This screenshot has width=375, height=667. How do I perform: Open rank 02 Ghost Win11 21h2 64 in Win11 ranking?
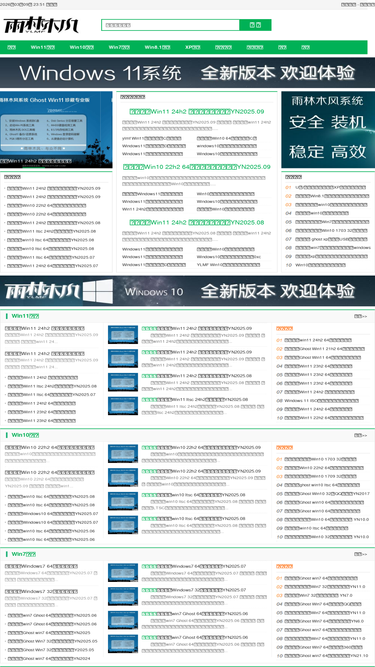click(x=324, y=349)
